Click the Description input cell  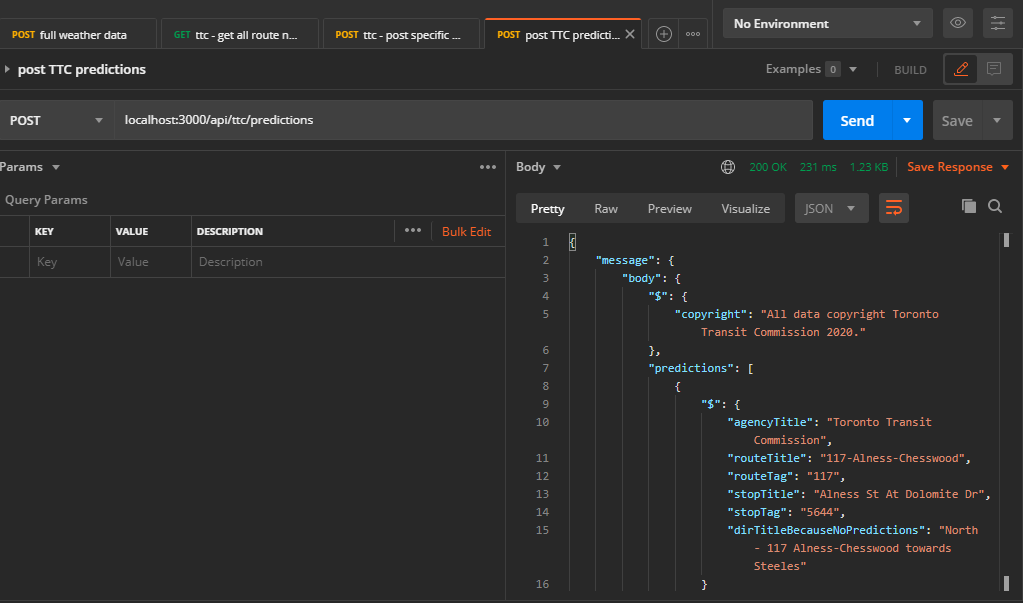coord(348,262)
